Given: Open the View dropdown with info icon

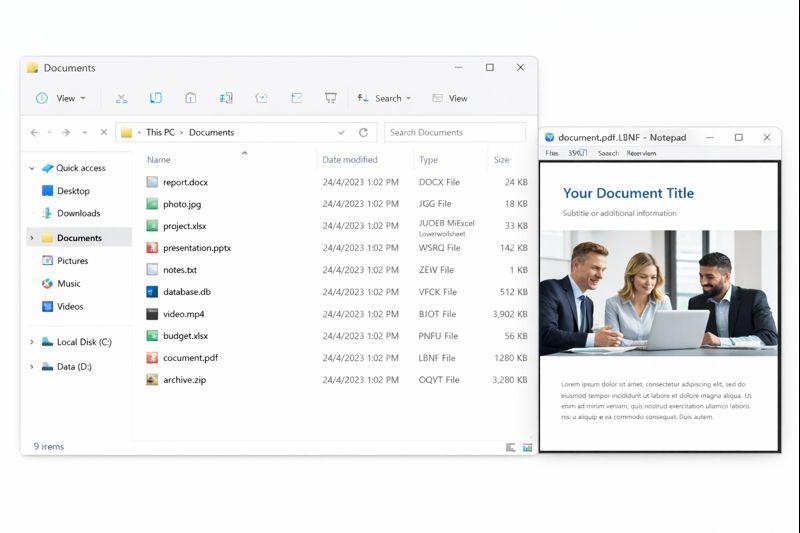Looking at the screenshot, I should click(60, 98).
